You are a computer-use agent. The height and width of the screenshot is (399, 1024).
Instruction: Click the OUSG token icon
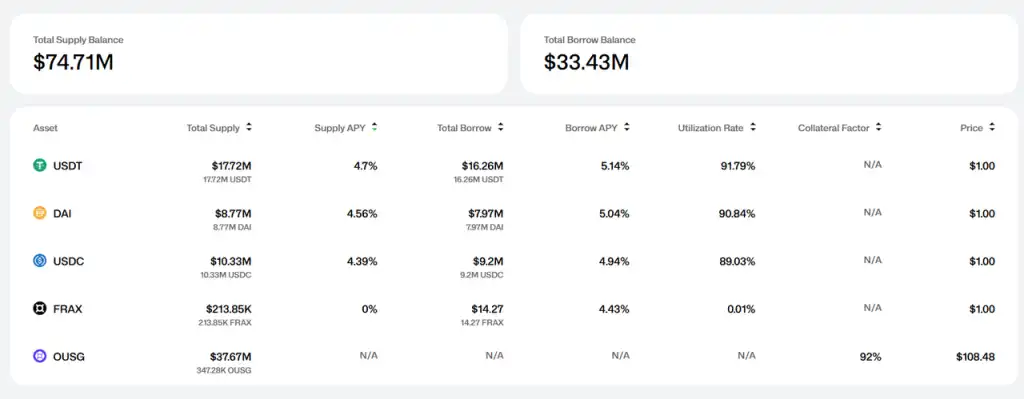coord(40,357)
